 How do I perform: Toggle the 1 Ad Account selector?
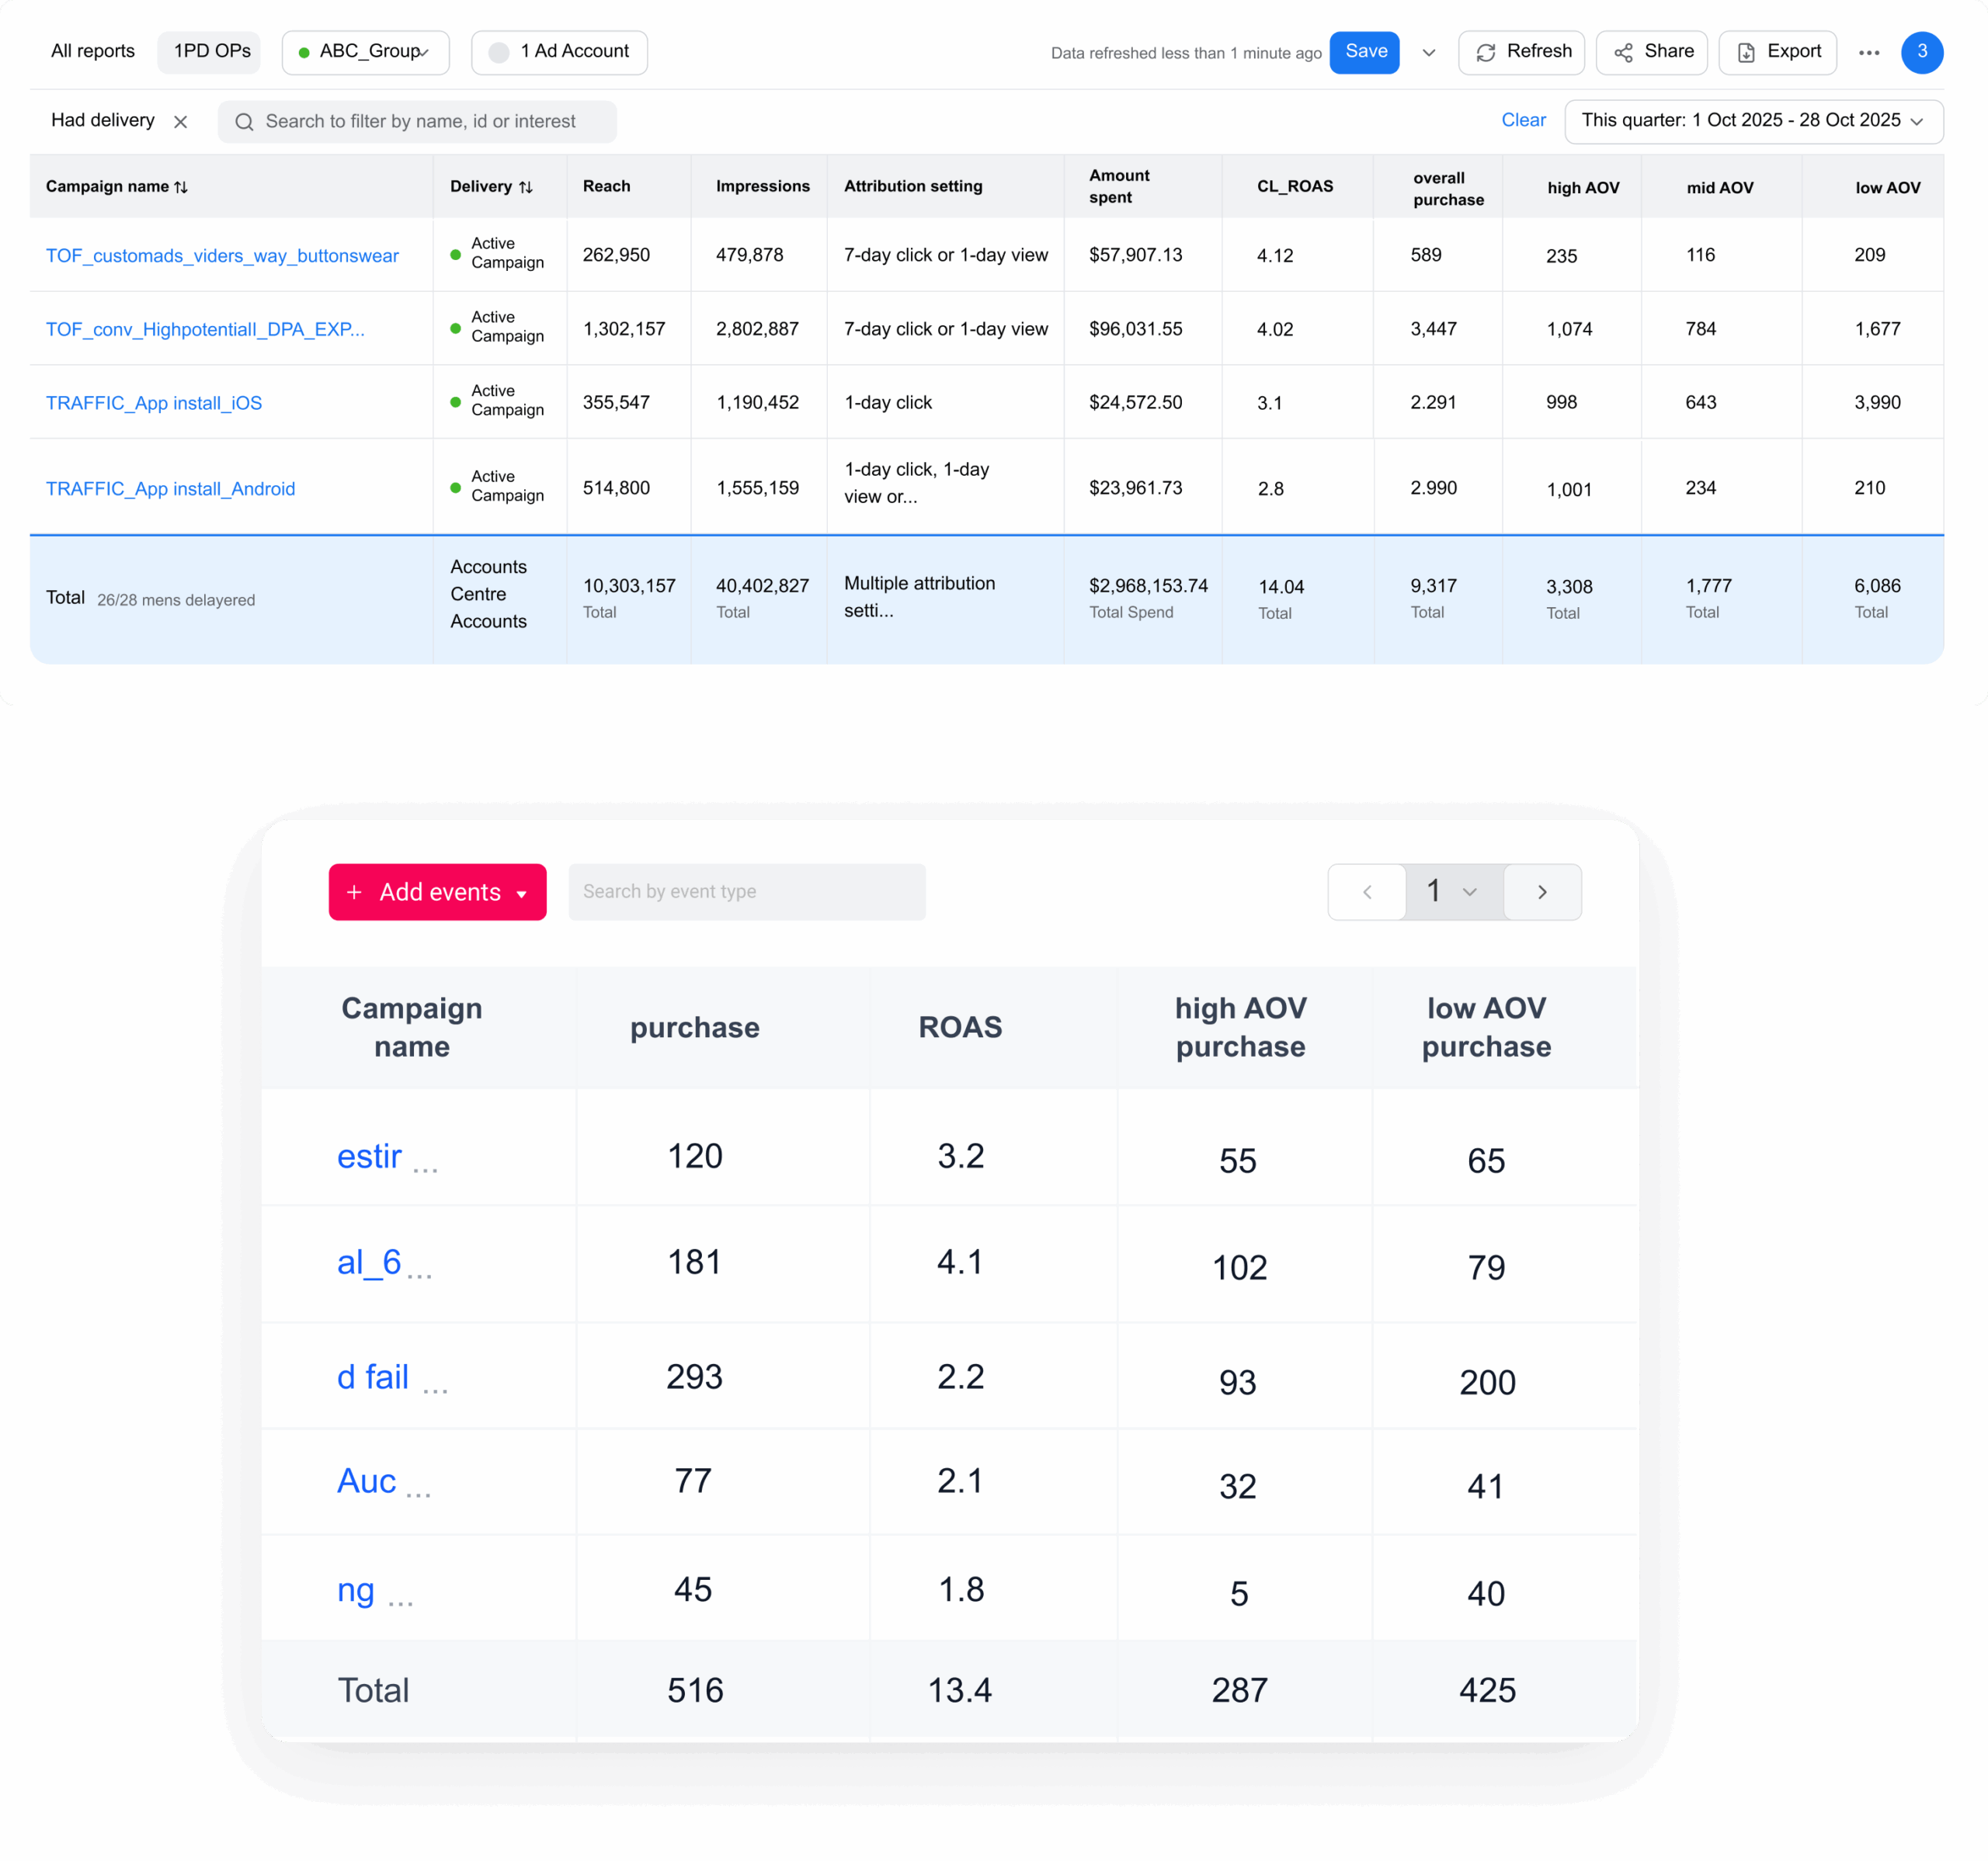[559, 52]
